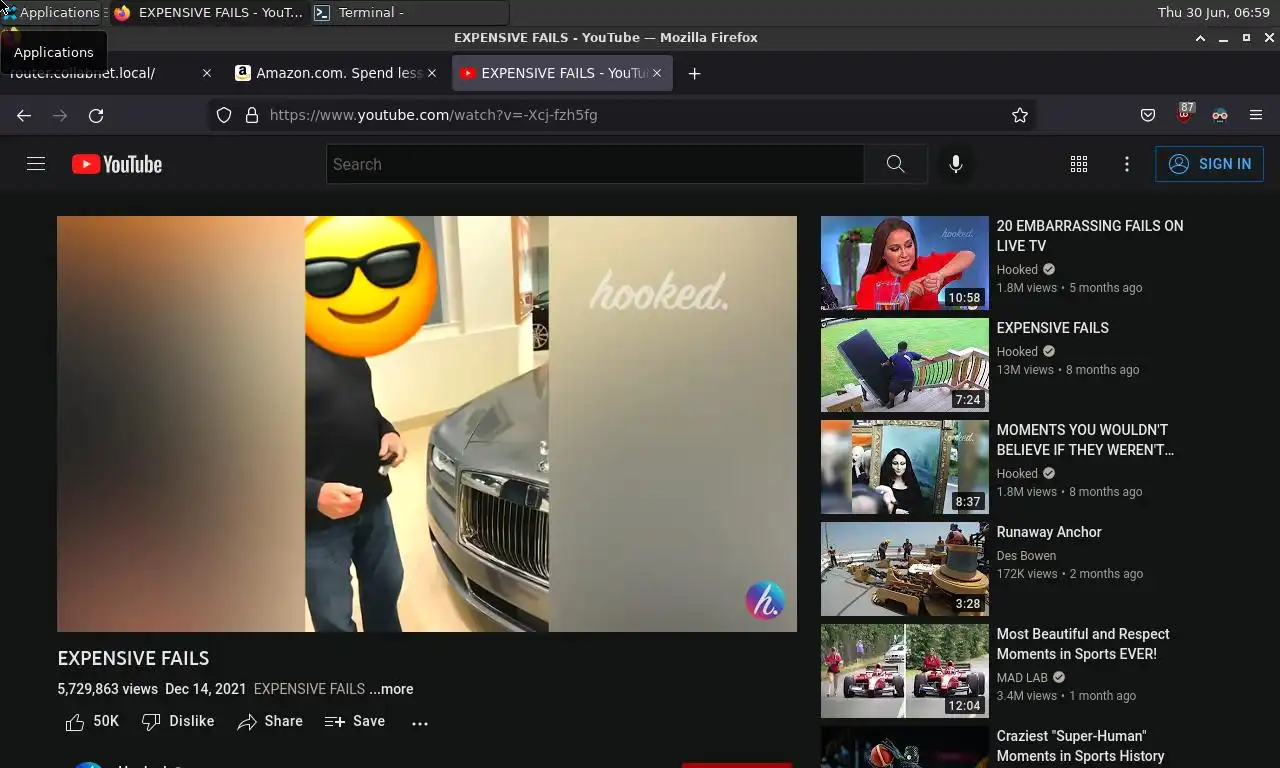Open Craziest Super-Human Moments title link
Image resolution: width=1280 pixels, height=768 pixels.
pyautogui.click(x=1081, y=746)
